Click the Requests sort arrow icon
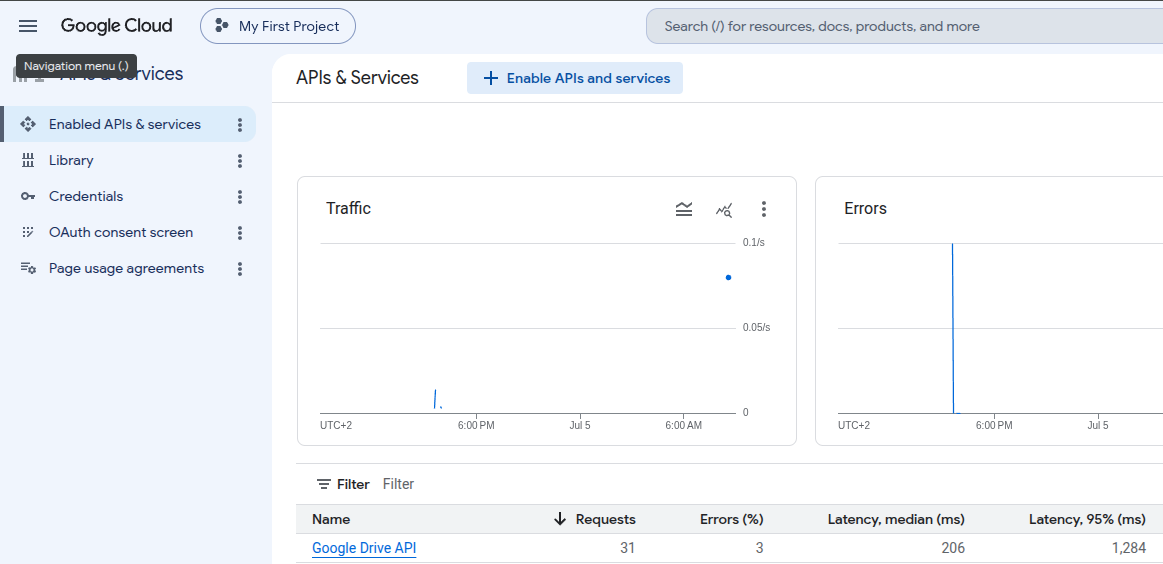 point(560,519)
